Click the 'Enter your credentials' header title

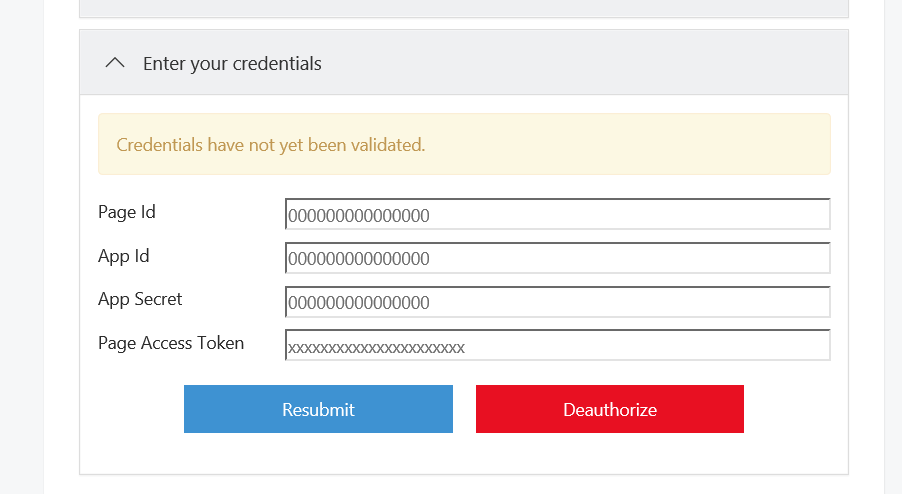click(x=232, y=63)
